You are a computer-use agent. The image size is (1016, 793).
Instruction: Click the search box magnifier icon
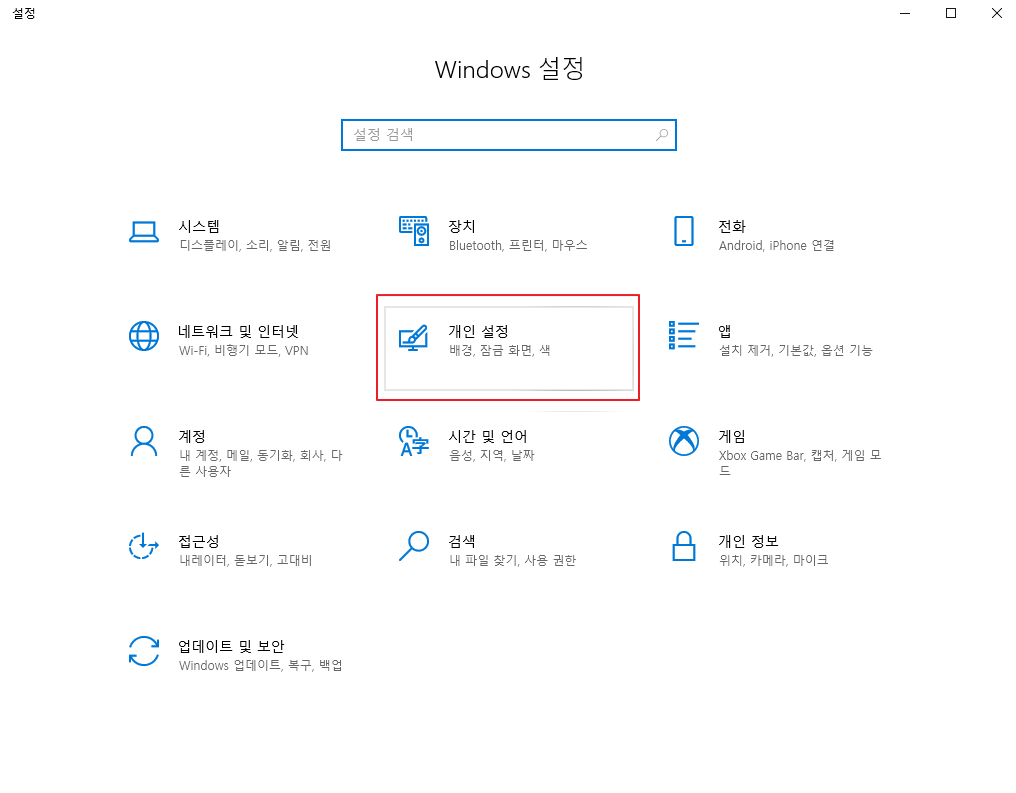coord(662,135)
